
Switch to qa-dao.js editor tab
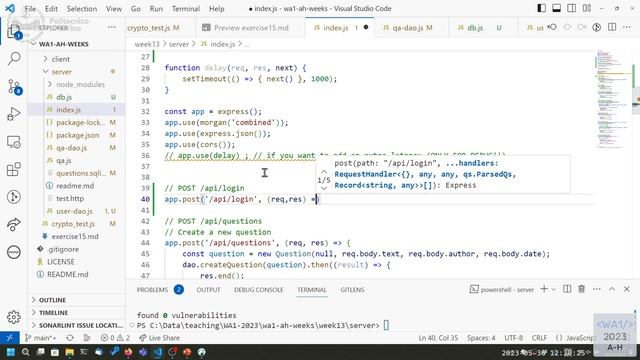pyautogui.click(x=411, y=28)
